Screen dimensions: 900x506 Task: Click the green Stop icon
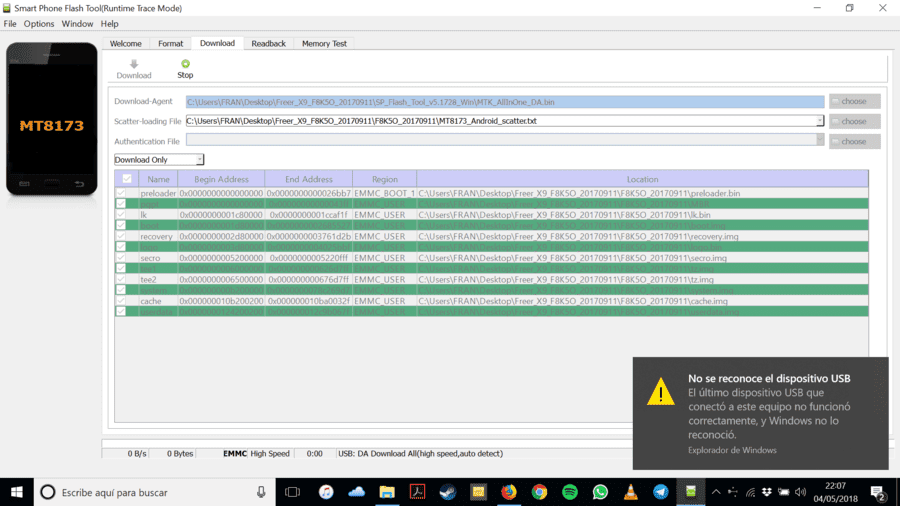point(185,64)
